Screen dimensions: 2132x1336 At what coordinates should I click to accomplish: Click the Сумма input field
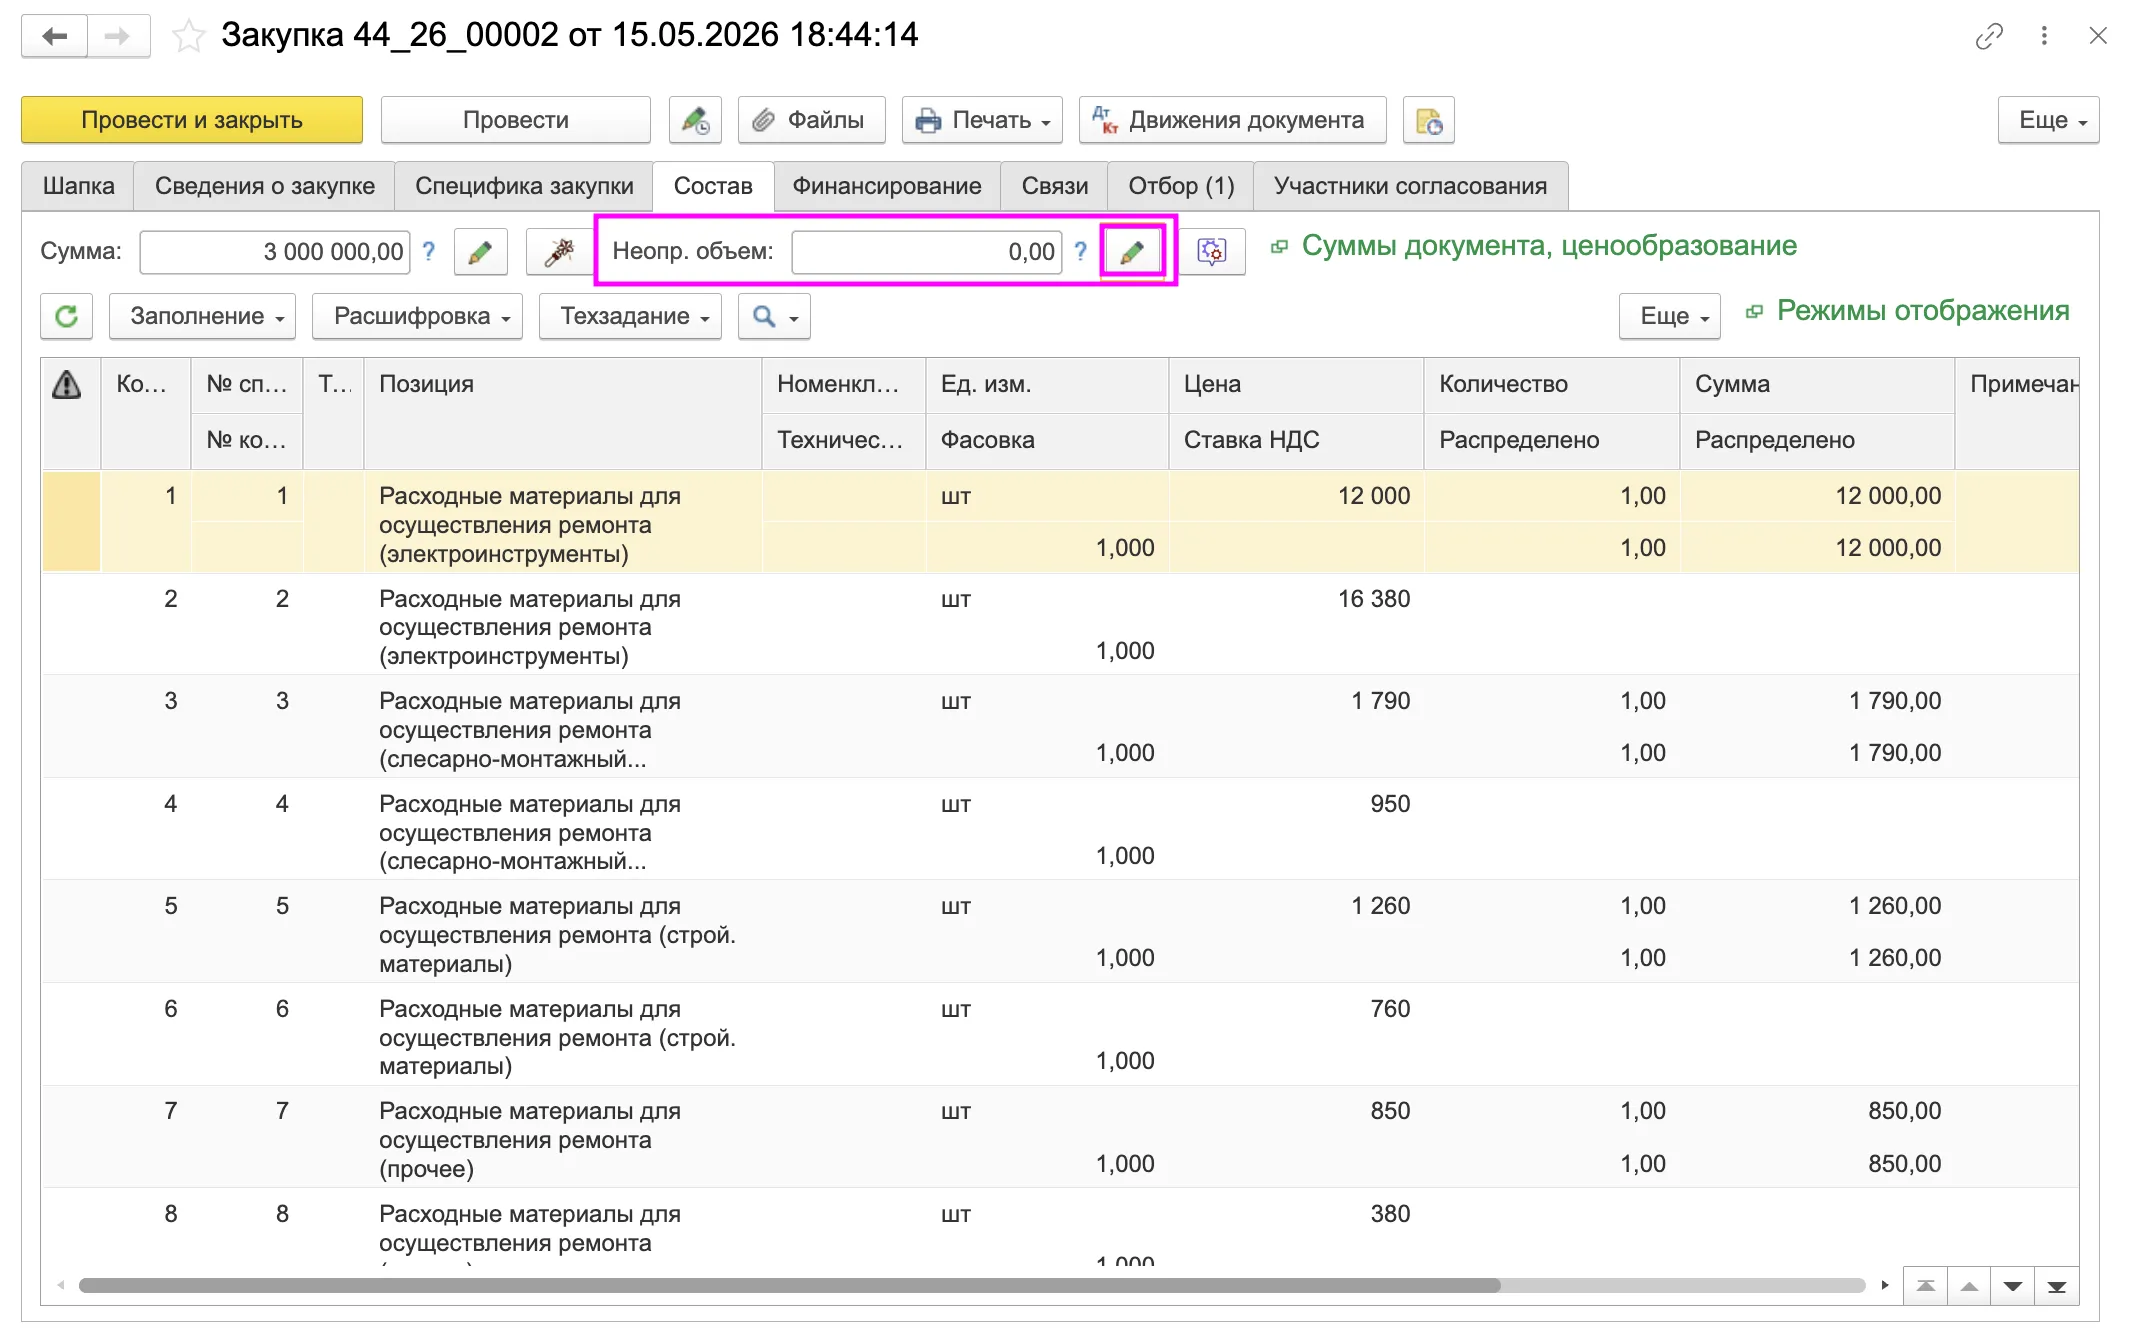coord(275,251)
